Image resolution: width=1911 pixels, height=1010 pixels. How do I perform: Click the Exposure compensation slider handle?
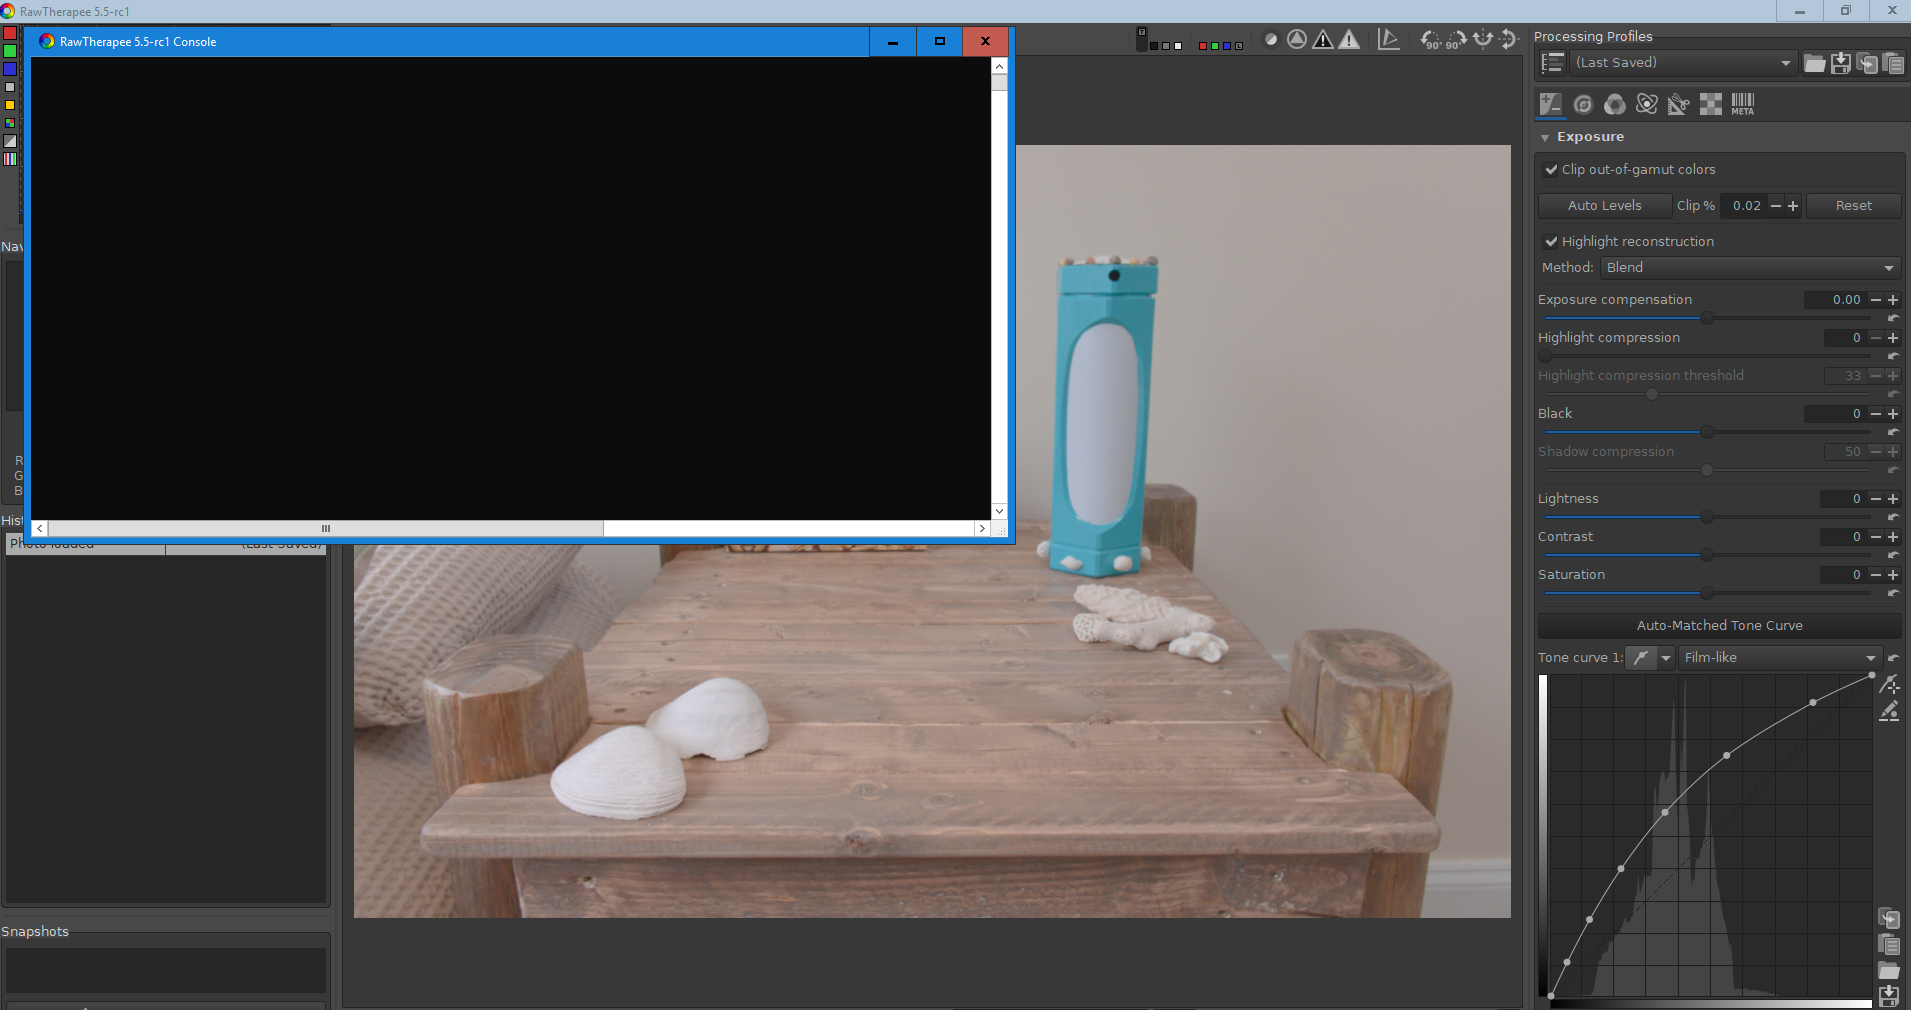1707,318
